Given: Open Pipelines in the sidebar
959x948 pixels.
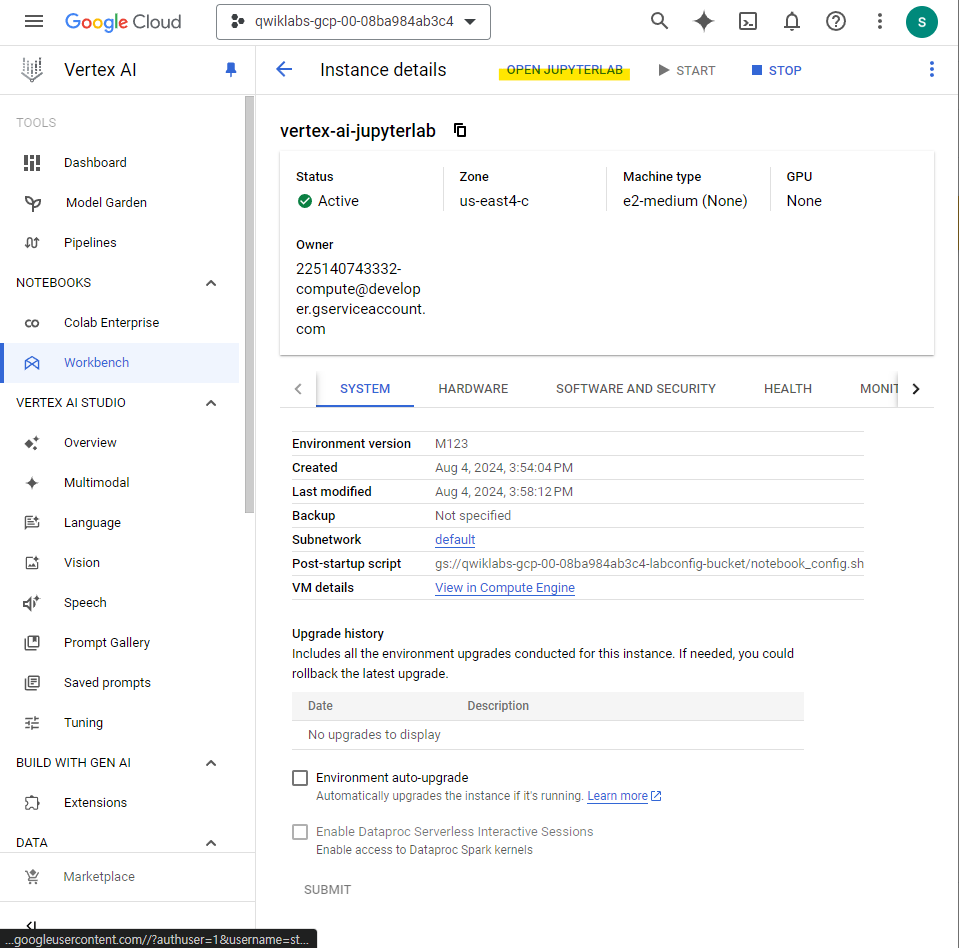Looking at the screenshot, I should click(120, 243).
